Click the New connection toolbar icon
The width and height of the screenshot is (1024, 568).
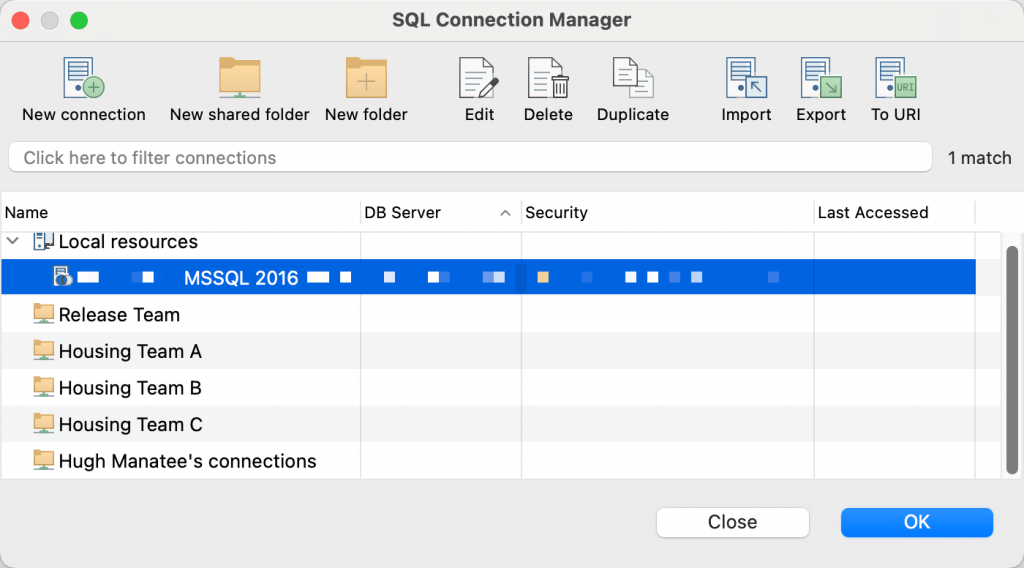point(84,78)
